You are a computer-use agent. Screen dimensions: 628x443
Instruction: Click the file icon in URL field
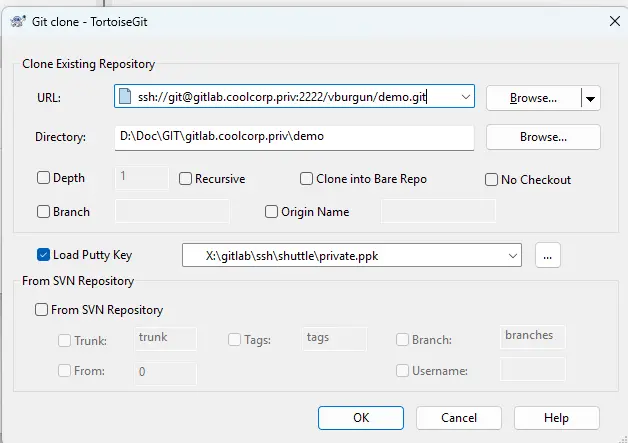tap(125, 97)
